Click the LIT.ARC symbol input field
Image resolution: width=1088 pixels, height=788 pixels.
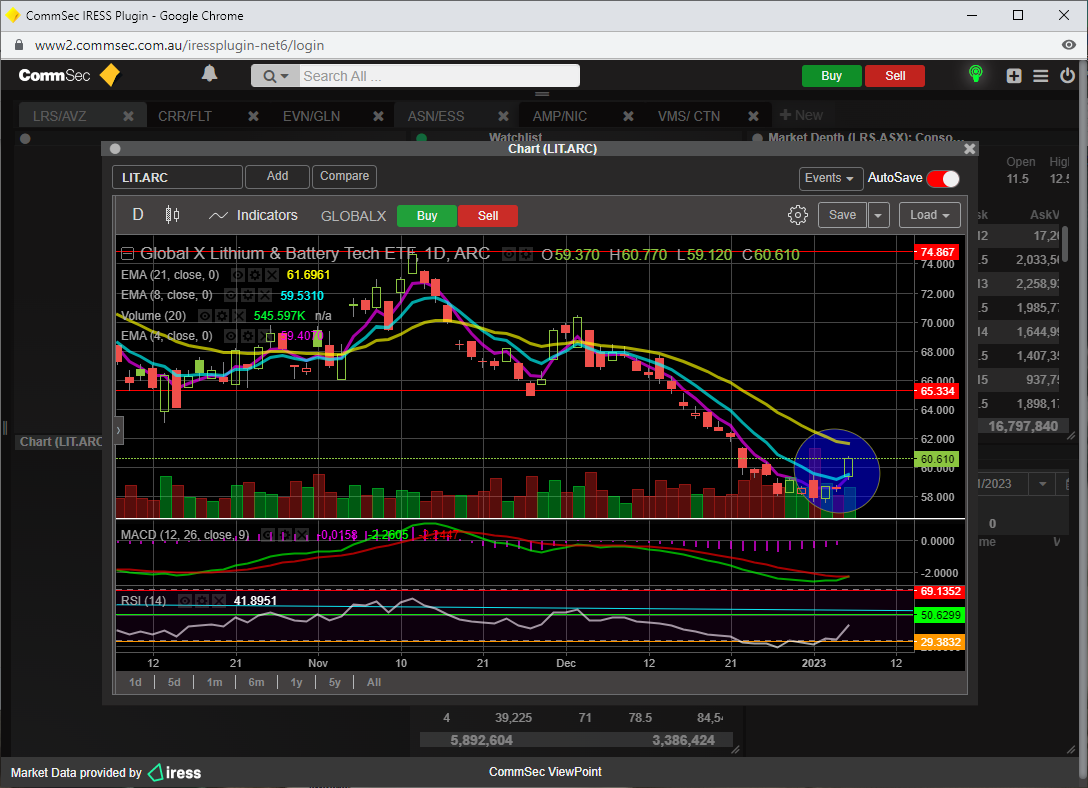(177, 177)
